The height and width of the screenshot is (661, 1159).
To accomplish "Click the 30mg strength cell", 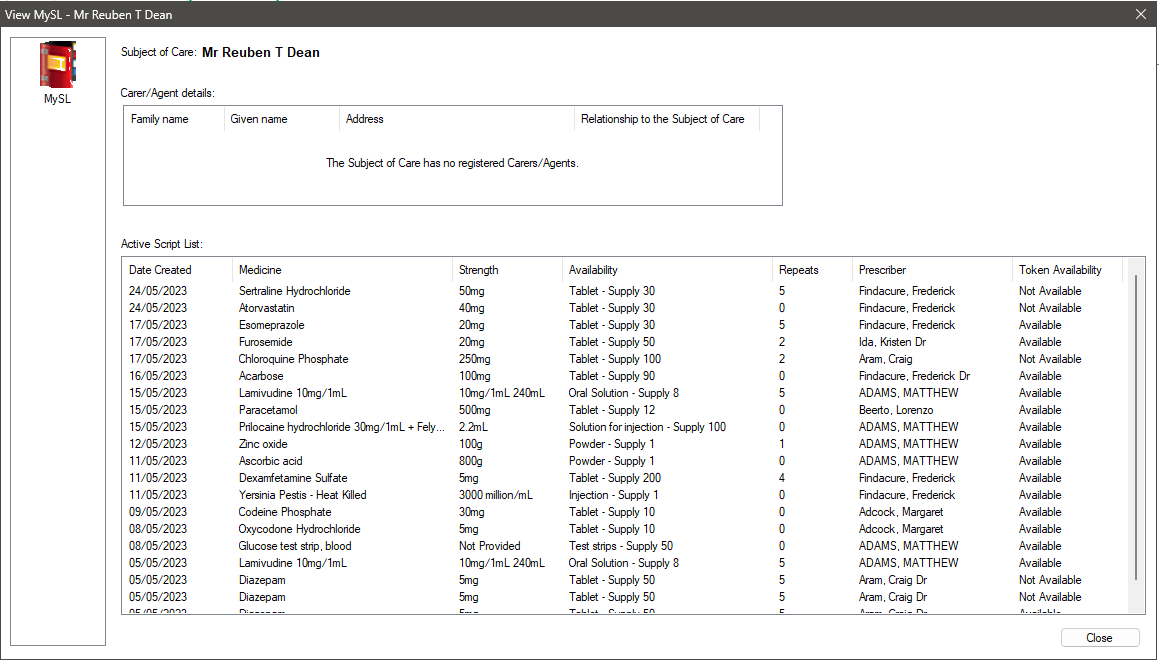I will click(x=472, y=512).
